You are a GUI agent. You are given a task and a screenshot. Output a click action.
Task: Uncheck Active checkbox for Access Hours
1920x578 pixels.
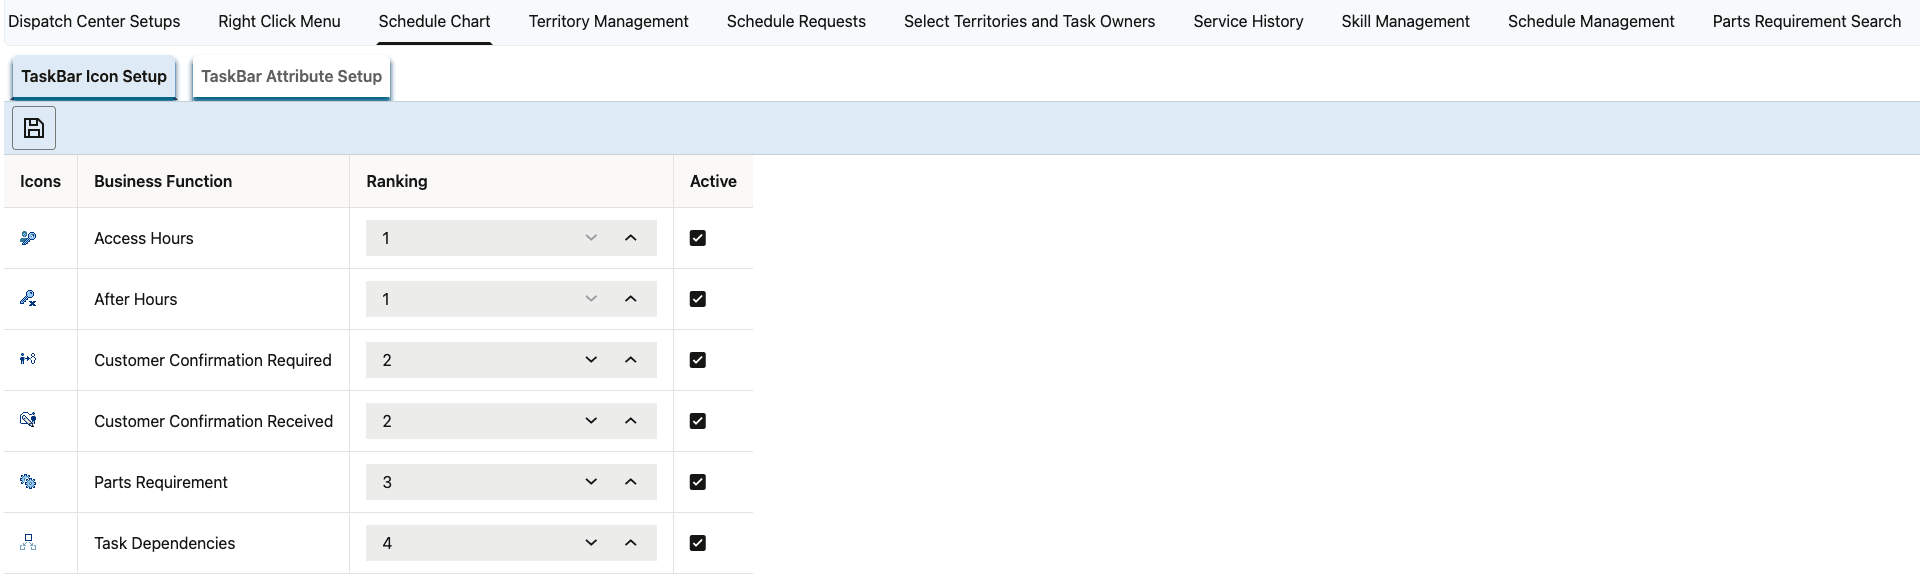point(698,238)
